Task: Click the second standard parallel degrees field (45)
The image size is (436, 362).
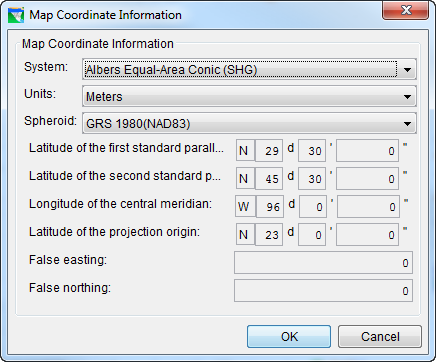Action: tap(269, 178)
